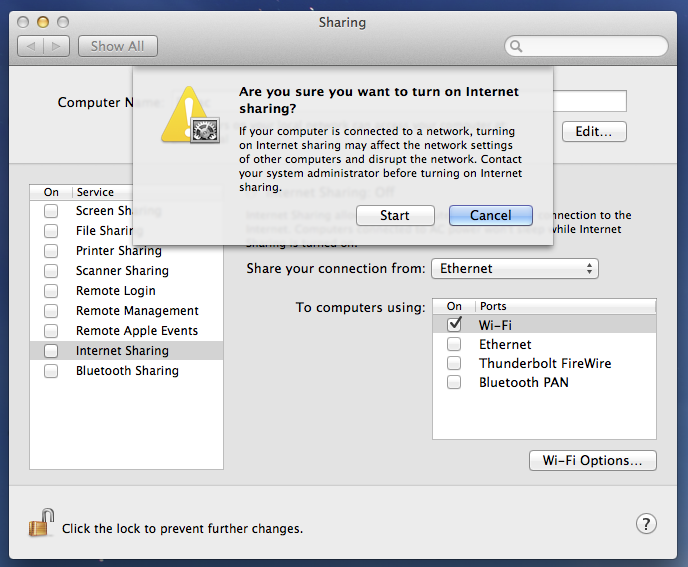
Task: Enable the Remote Apple Events checkbox
Action: point(51,331)
